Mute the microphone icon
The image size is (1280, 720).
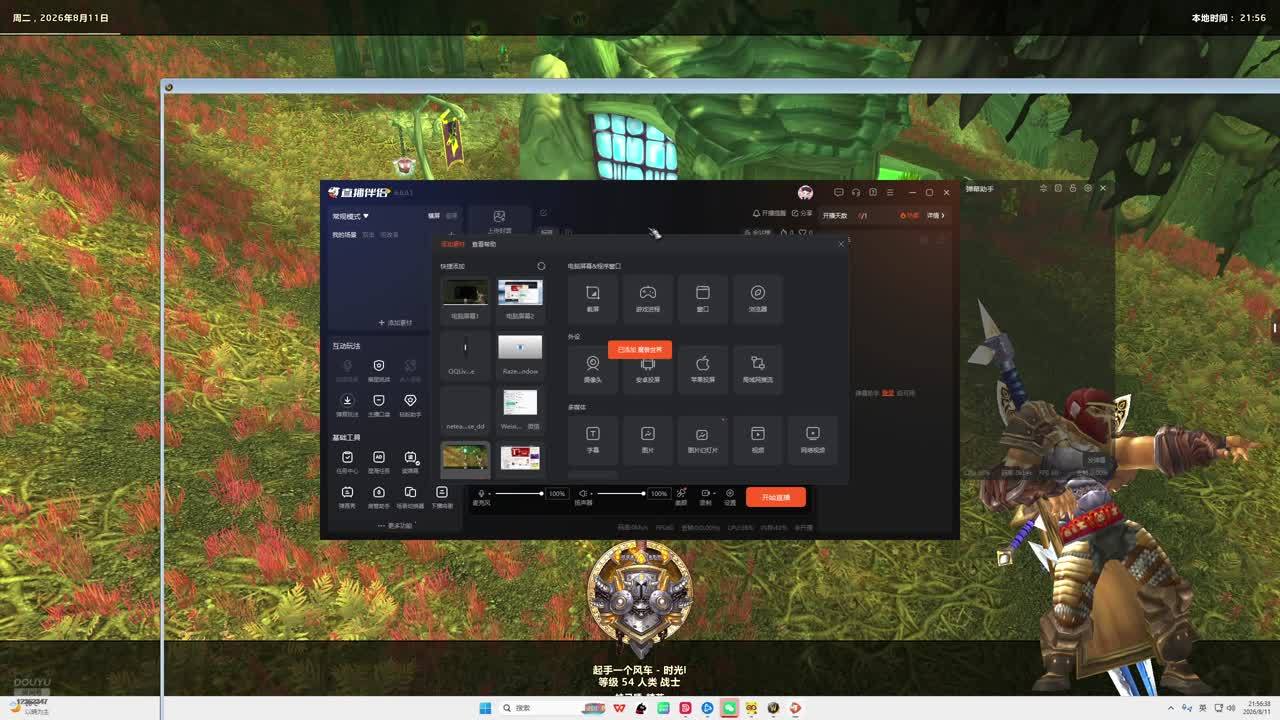[481, 494]
